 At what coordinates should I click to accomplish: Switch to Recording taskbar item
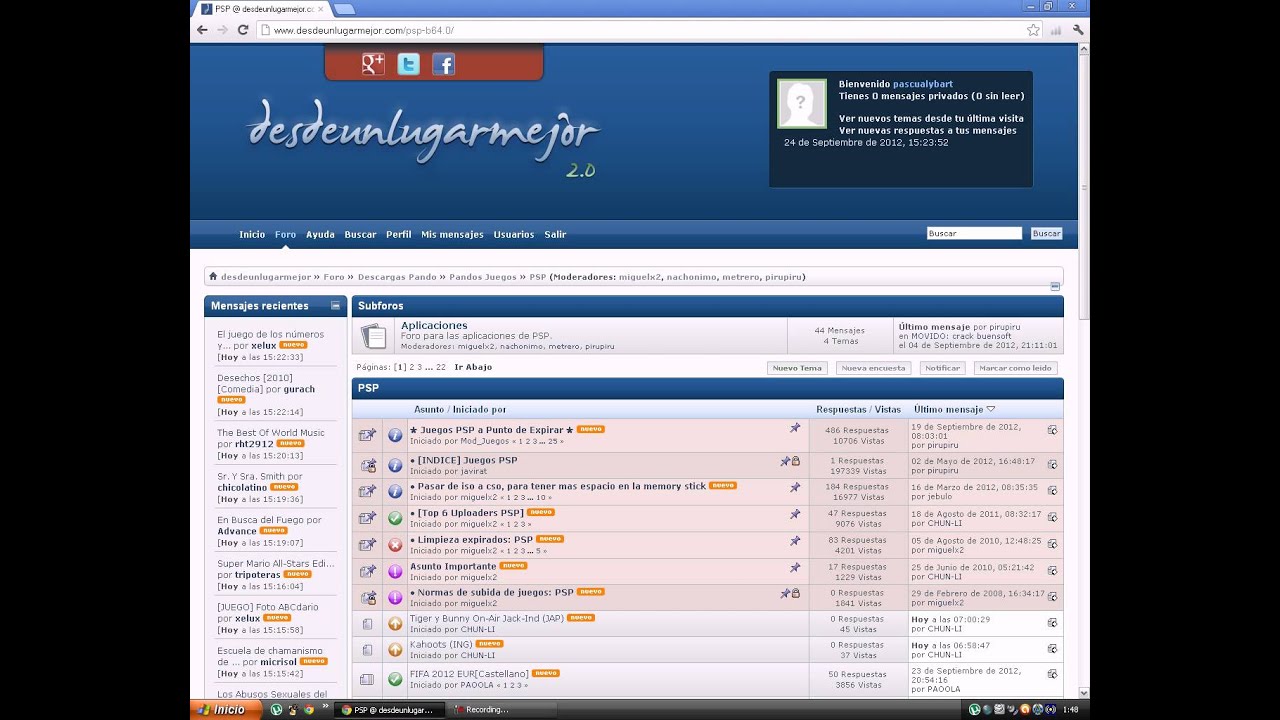click(500, 710)
